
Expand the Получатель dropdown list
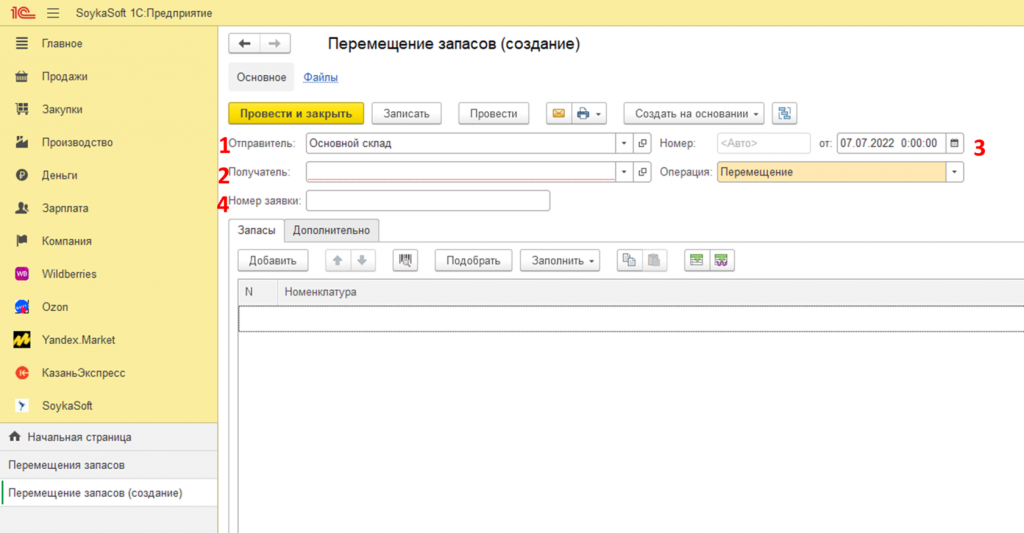click(x=624, y=172)
